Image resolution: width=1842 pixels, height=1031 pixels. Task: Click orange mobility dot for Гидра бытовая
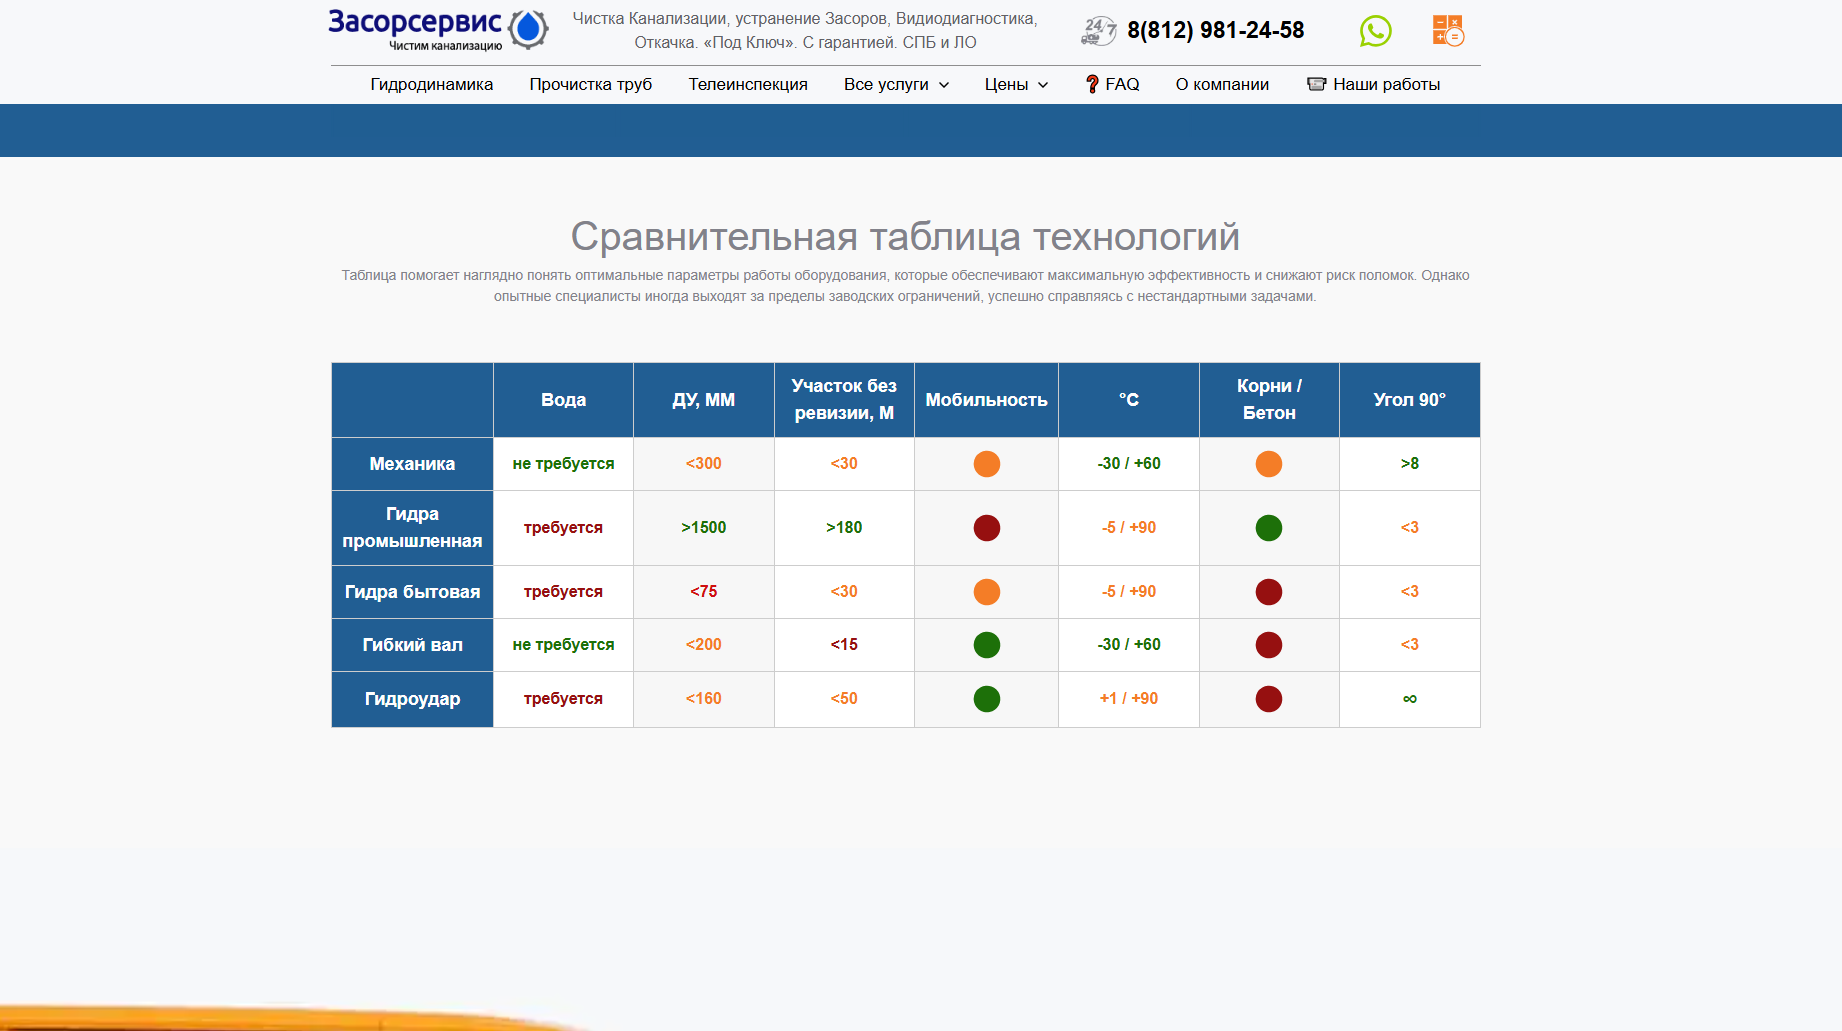986,592
